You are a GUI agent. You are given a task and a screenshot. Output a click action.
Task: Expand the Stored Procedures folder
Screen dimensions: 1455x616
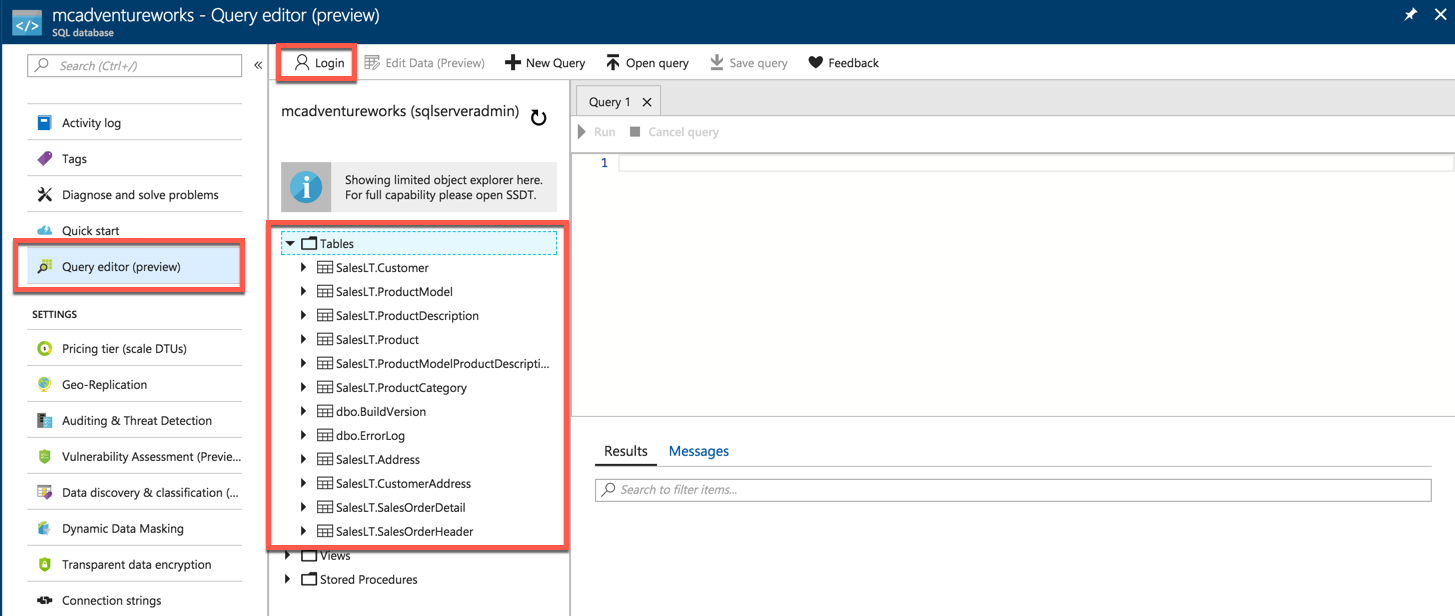point(288,580)
